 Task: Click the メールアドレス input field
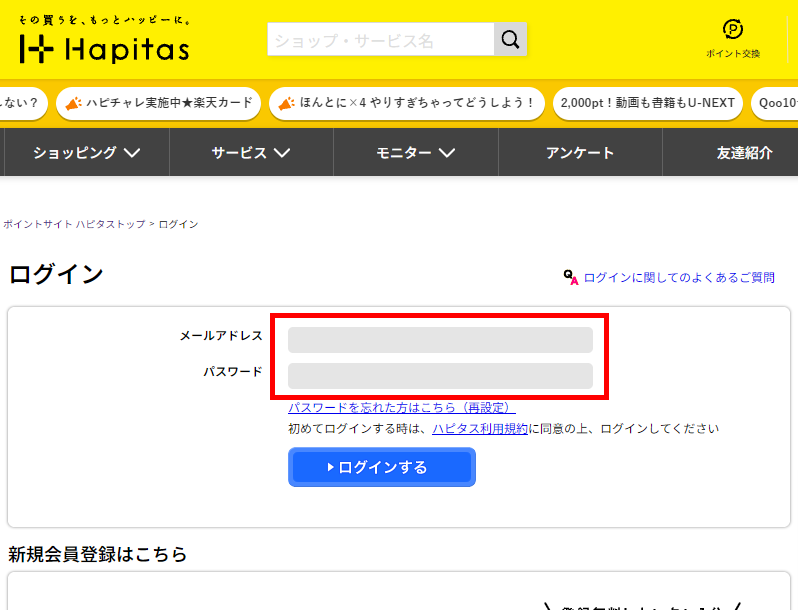pos(440,340)
